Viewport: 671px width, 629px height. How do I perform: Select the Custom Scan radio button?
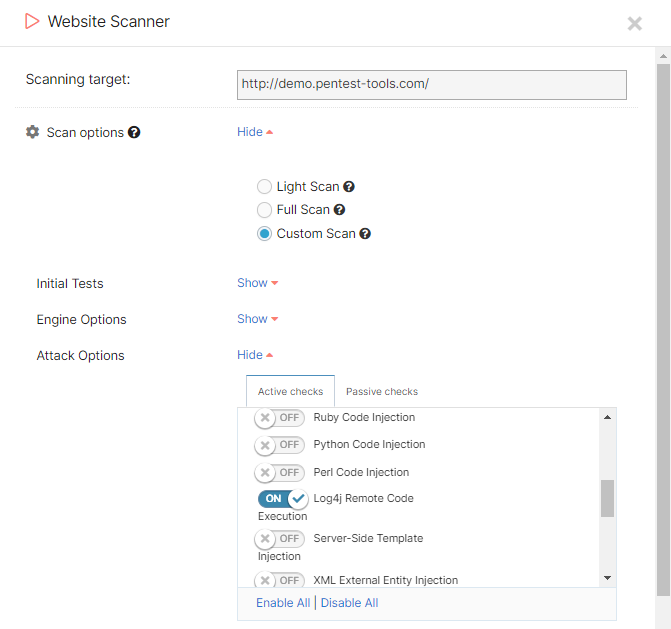click(264, 234)
